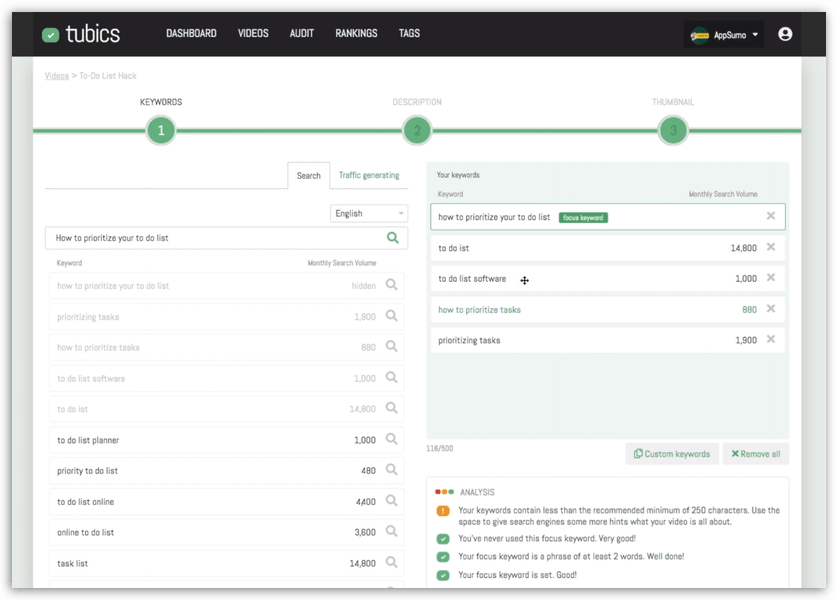Remove 'to do list software' from your keywords
Screen dimensions: 838x600
771,278
